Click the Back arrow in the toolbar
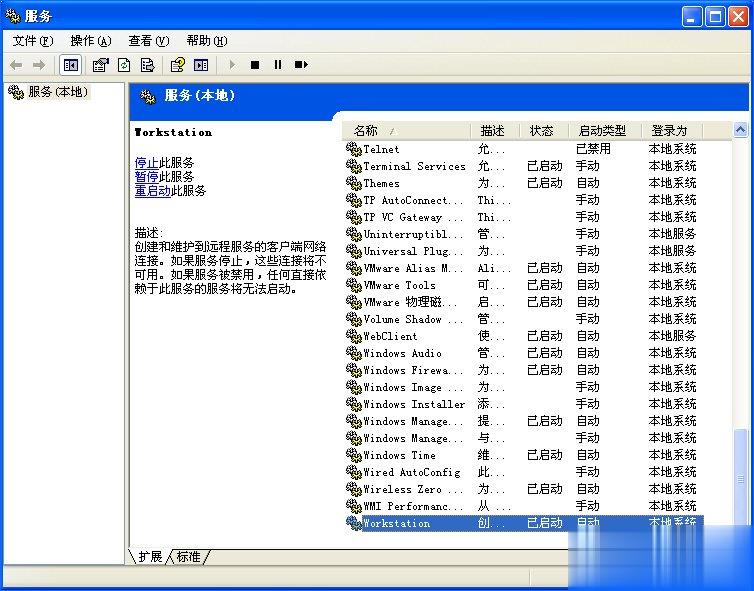 click(x=16, y=64)
